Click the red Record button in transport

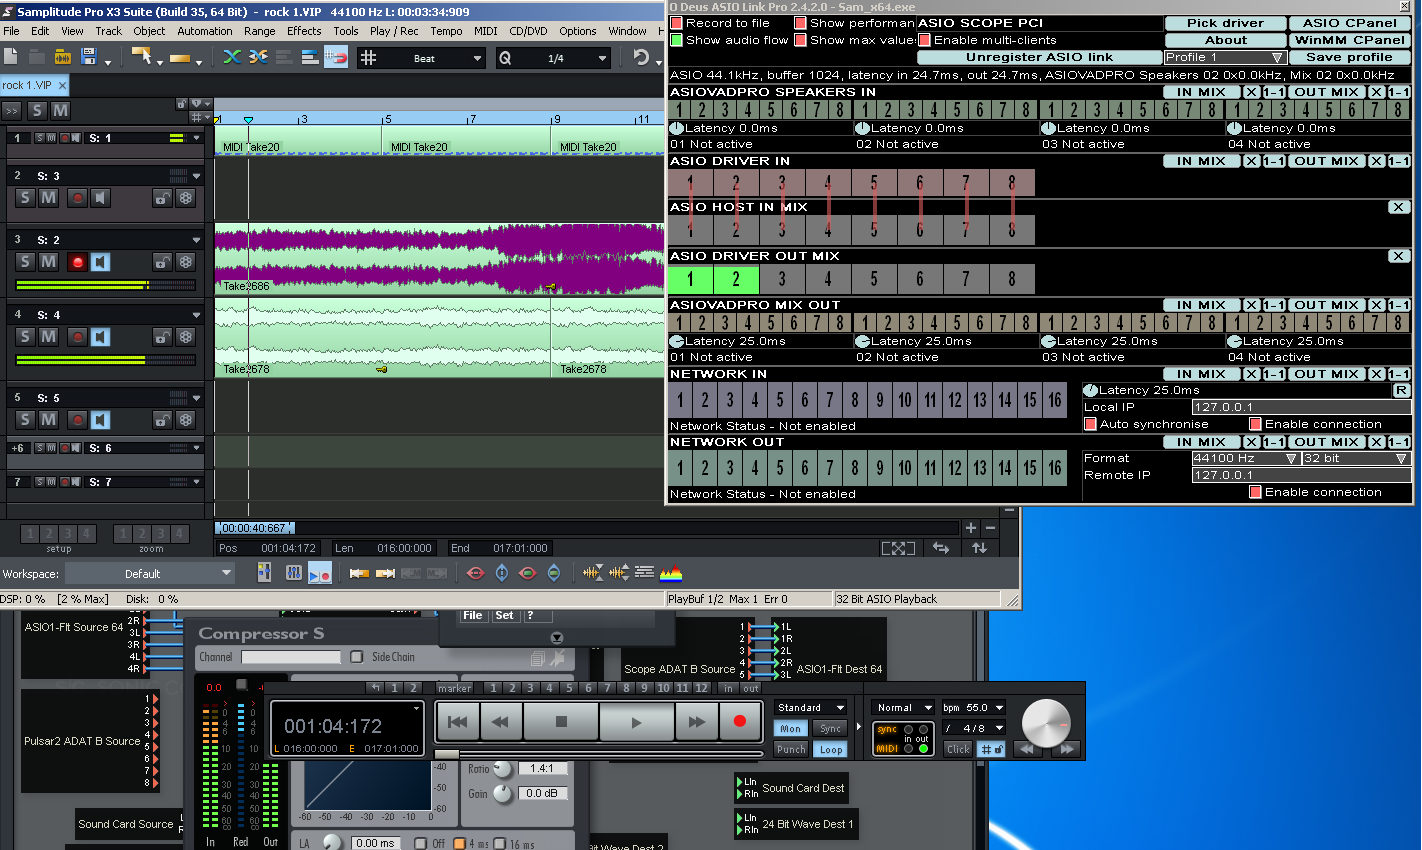pos(740,721)
